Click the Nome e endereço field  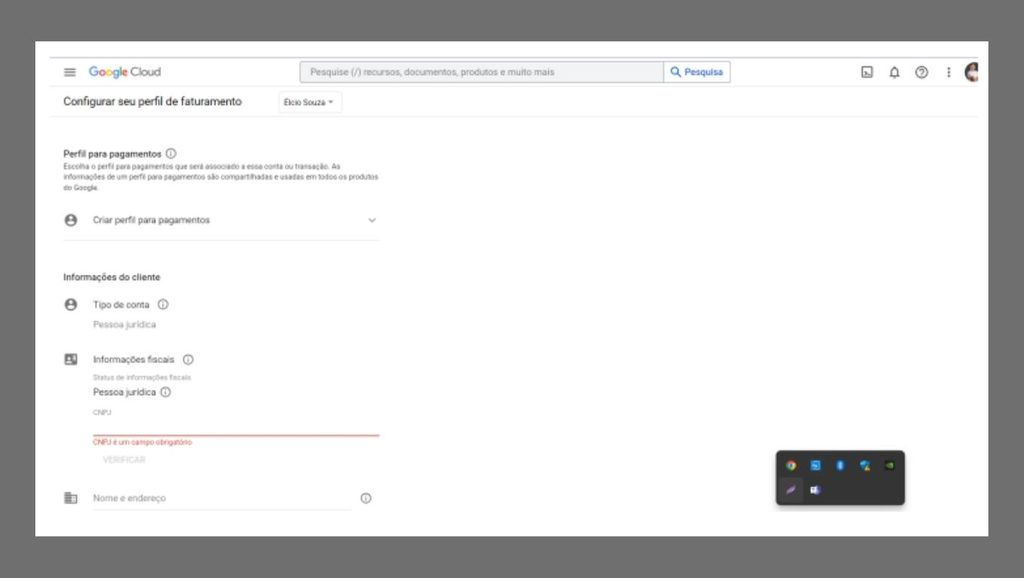point(222,498)
